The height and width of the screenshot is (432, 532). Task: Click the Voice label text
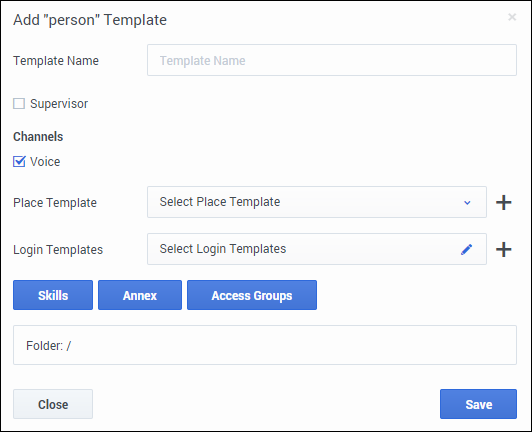click(45, 162)
